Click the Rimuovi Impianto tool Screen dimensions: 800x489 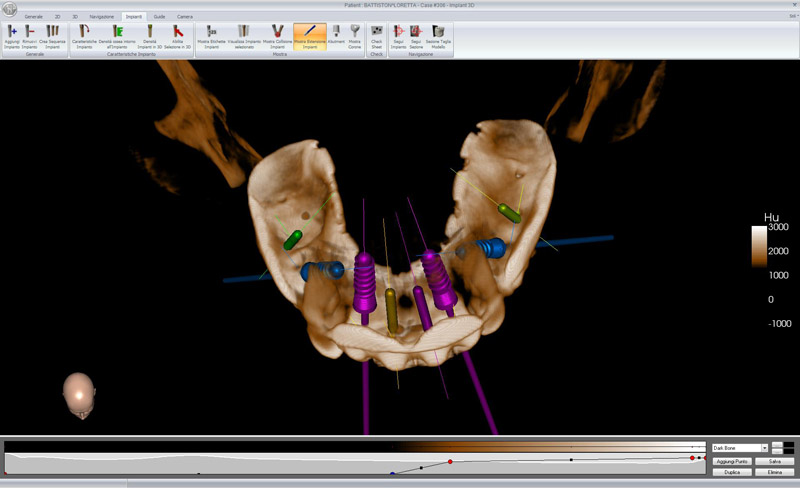(30, 36)
